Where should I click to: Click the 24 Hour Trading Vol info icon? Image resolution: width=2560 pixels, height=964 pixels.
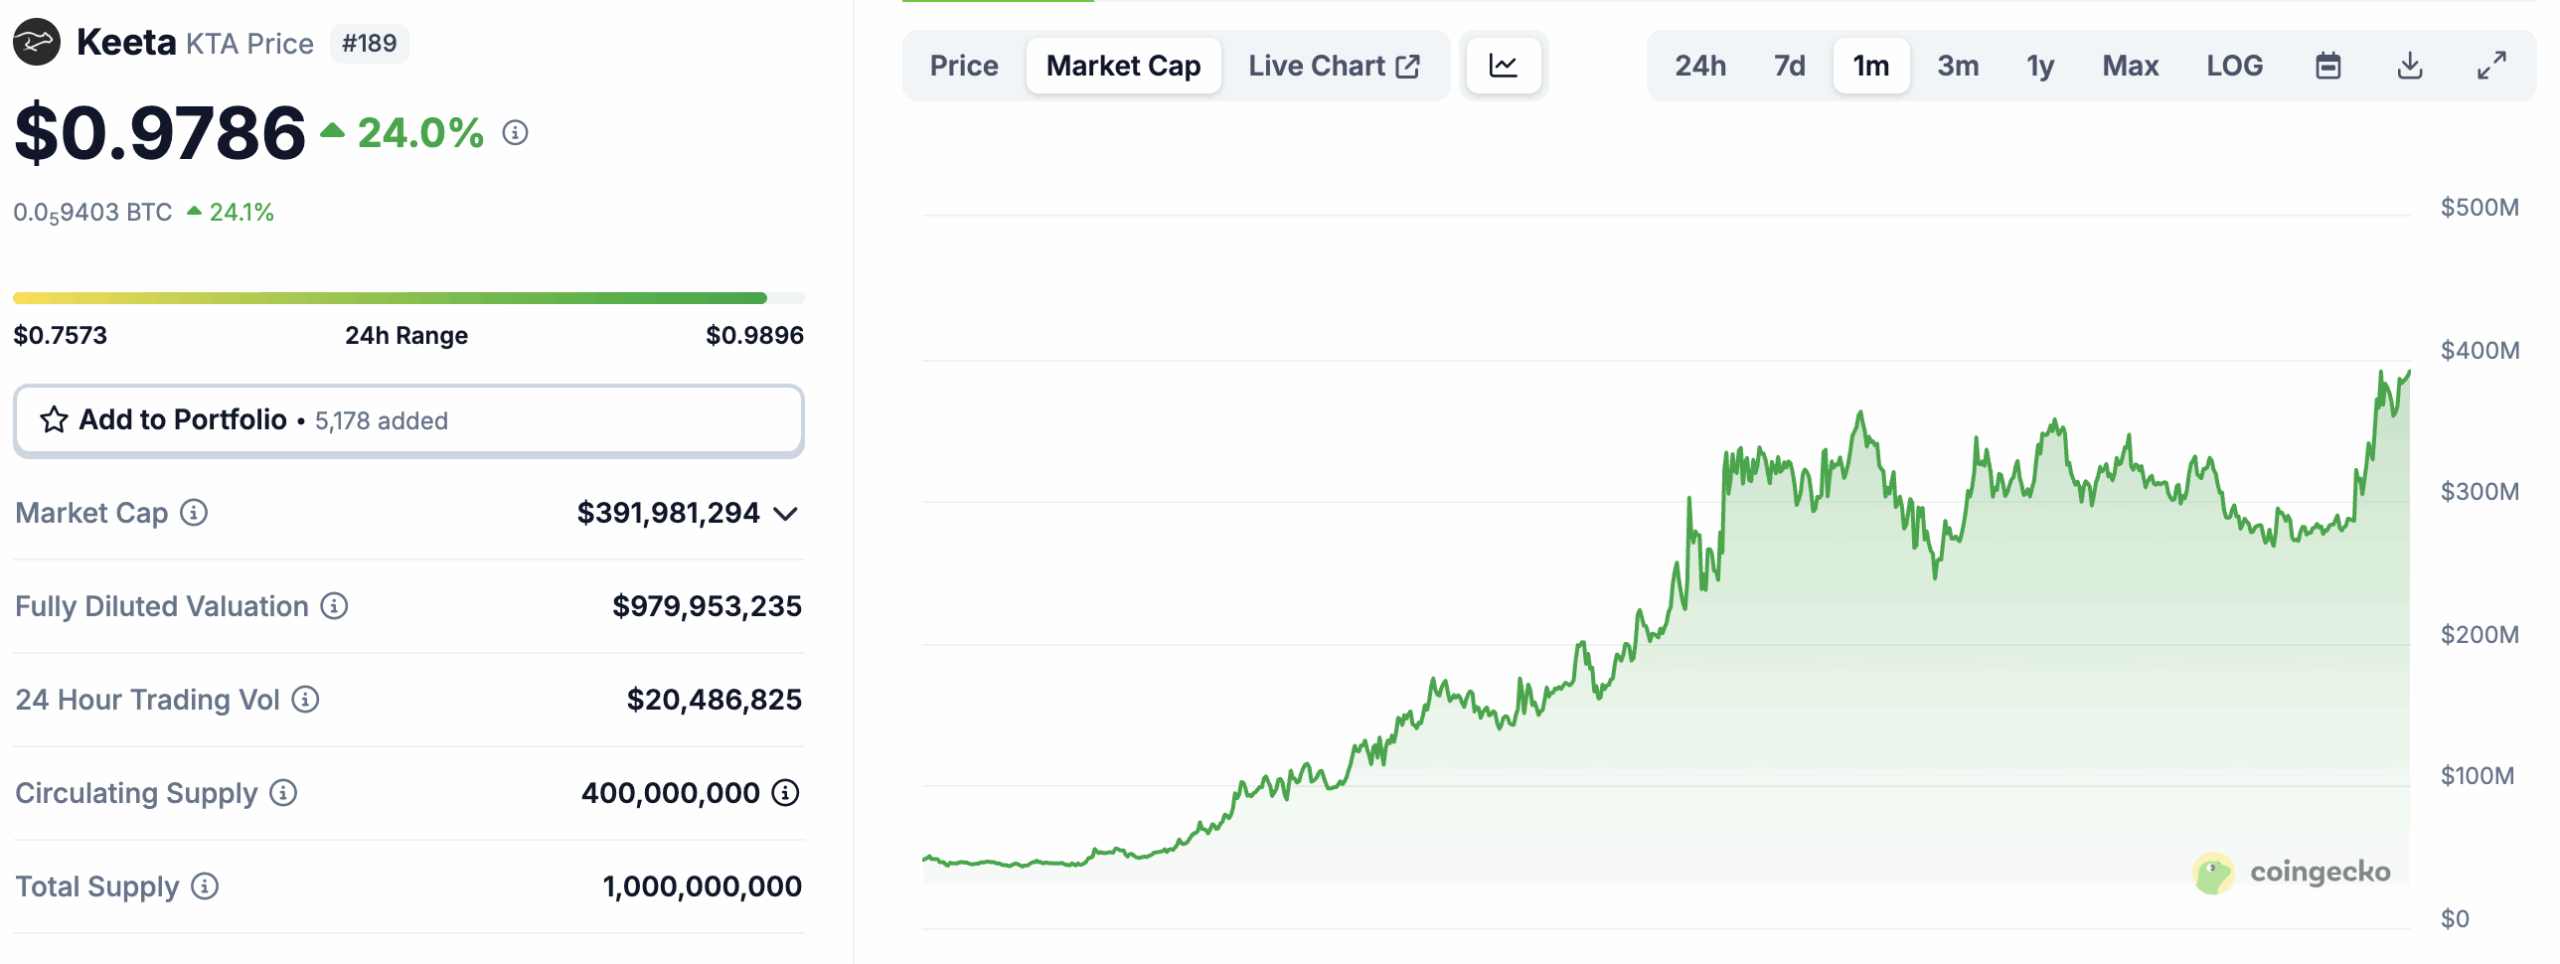click(x=305, y=700)
